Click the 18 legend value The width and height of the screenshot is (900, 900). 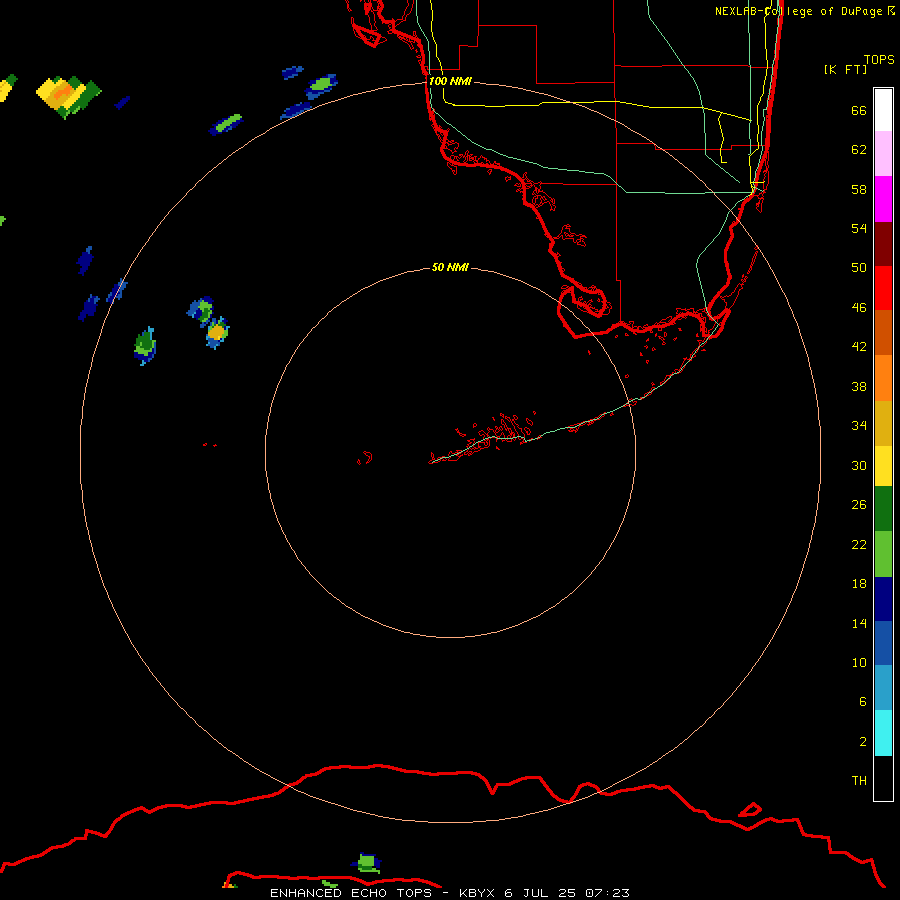pos(859,583)
